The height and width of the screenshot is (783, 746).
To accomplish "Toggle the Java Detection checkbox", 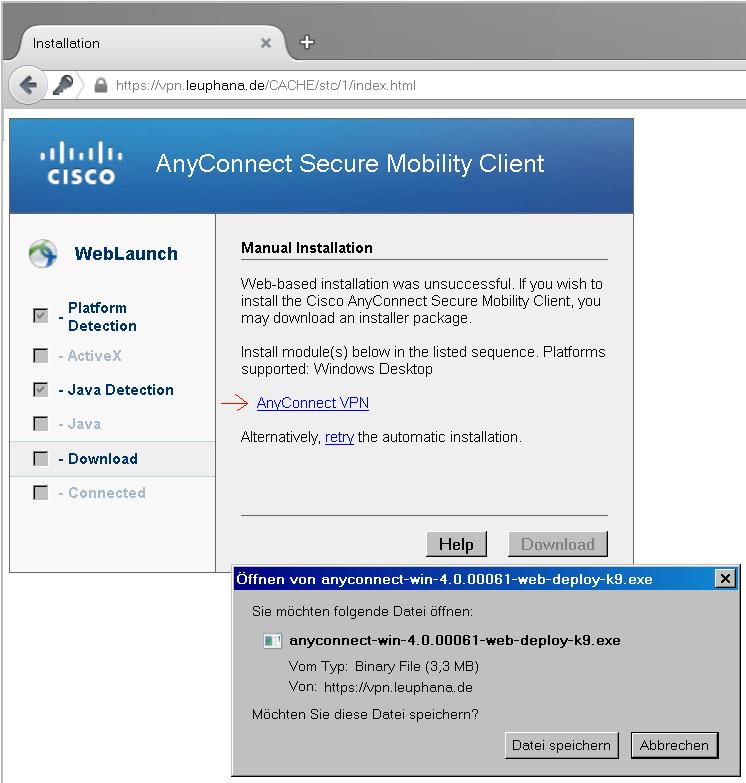I will tap(40, 390).
